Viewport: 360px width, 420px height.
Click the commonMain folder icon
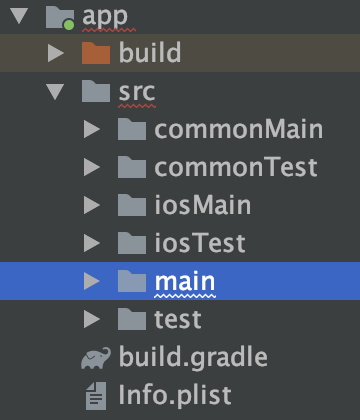pos(132,129)
